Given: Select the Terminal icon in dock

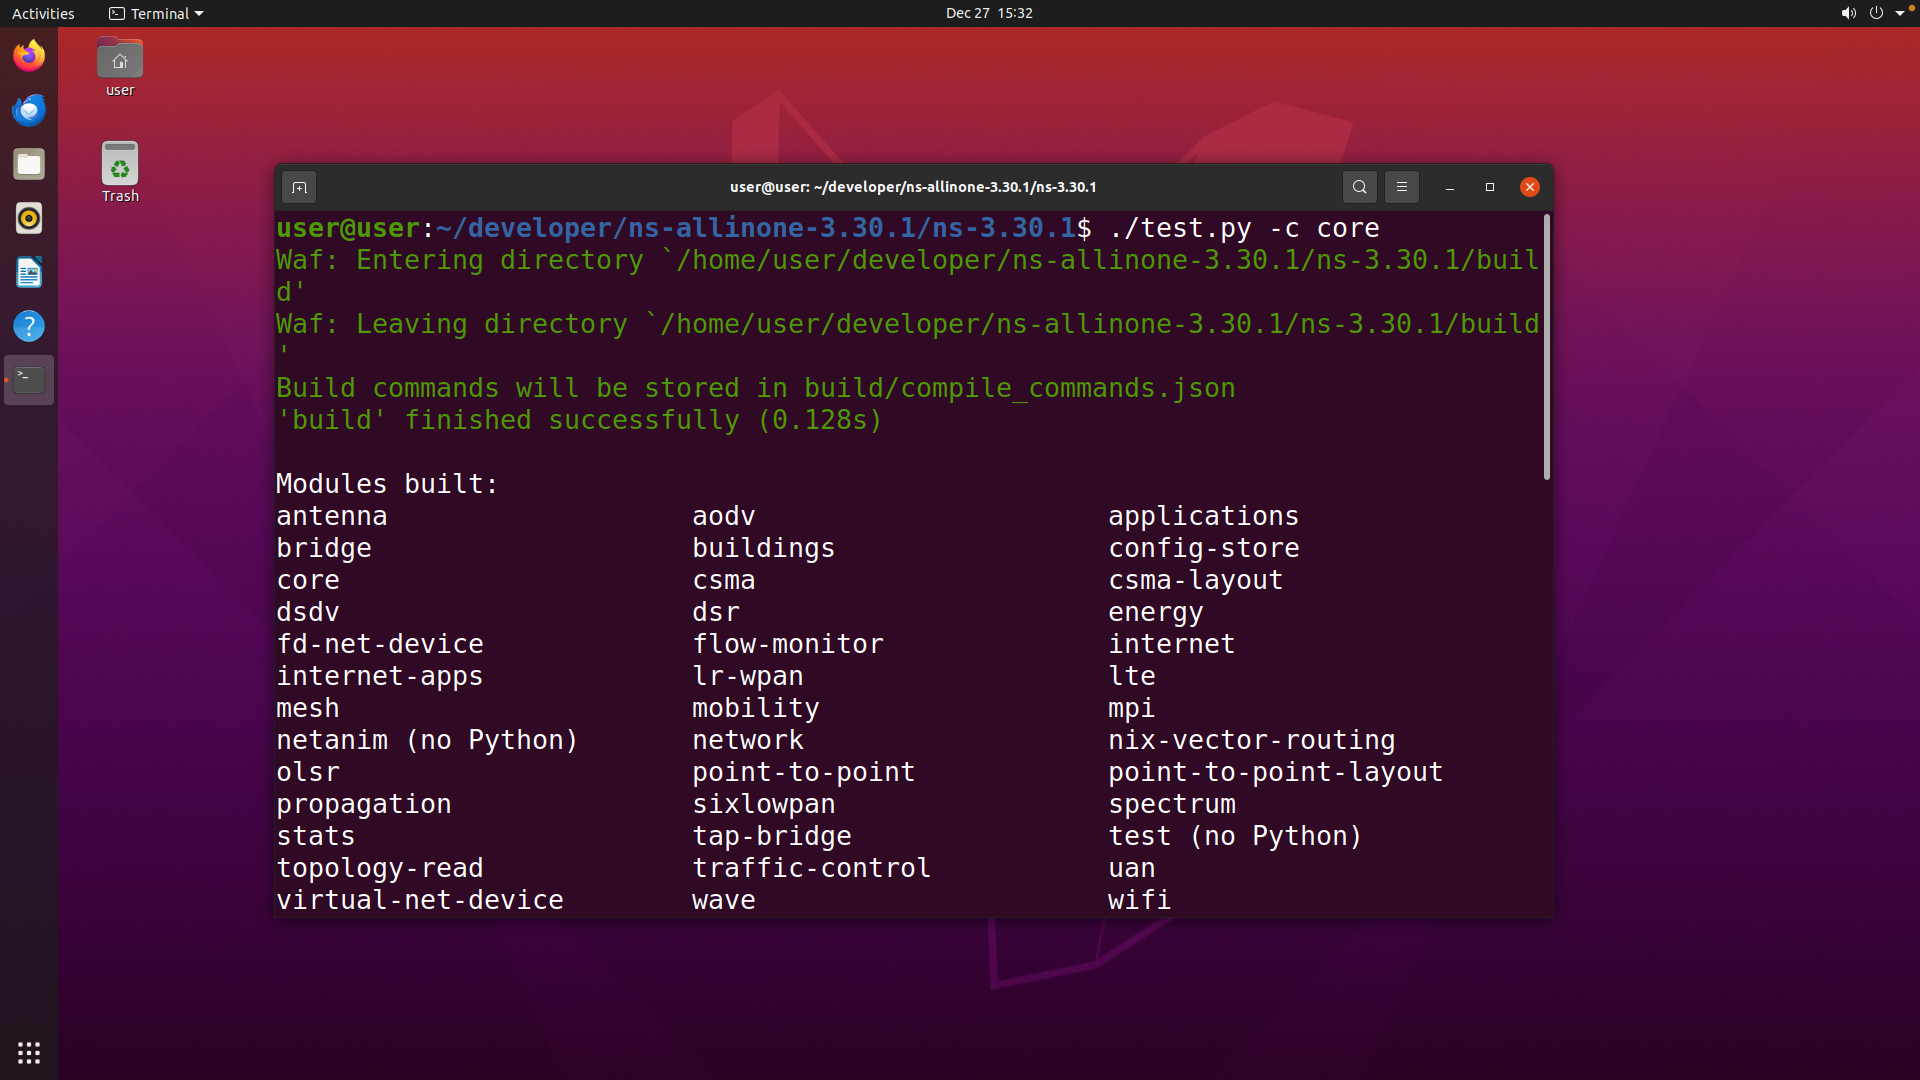Looking at the screenshot, I should (29, 380).
